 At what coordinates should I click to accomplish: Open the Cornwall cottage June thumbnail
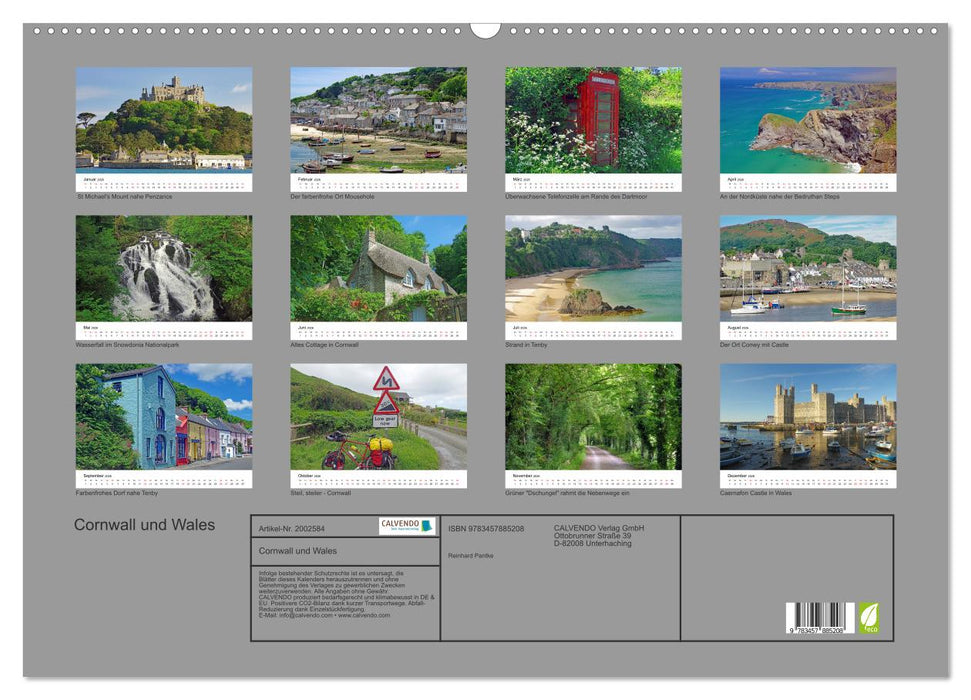click(x=377, y=270)
